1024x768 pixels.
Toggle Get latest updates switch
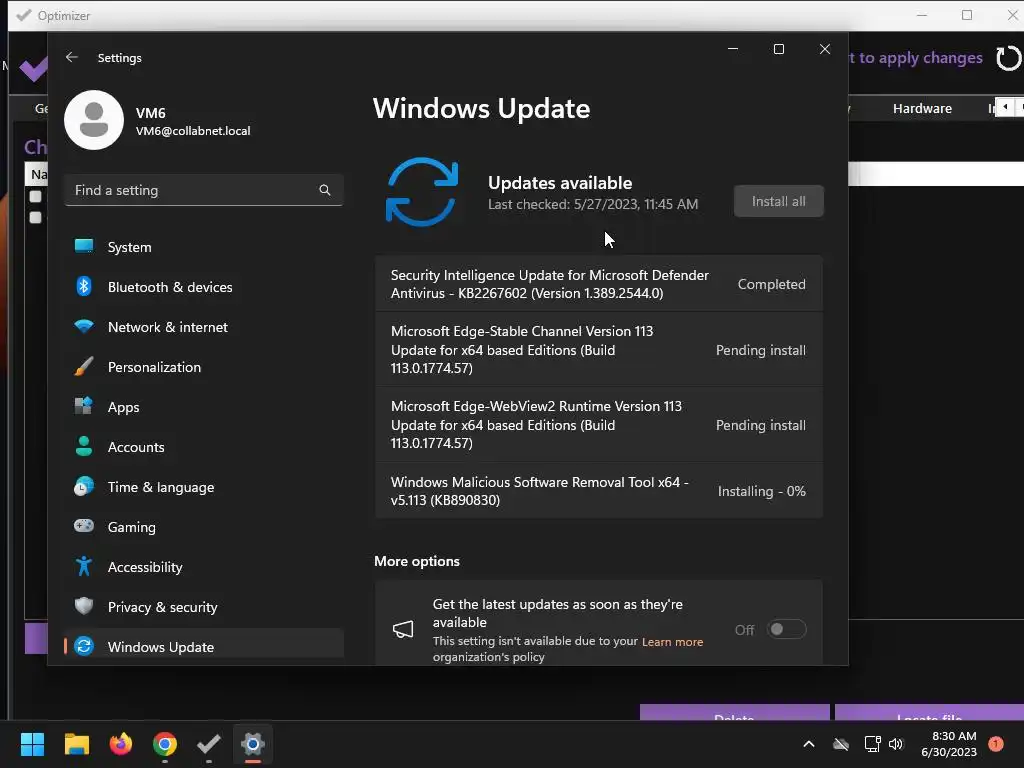[x=786, y=630]
